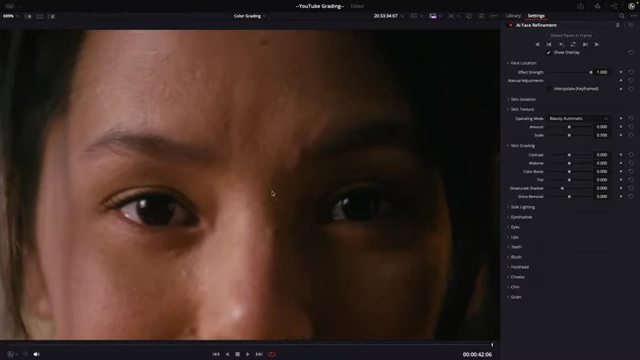
Task: Open the export icon in title bar
Action: coord(580,6)
